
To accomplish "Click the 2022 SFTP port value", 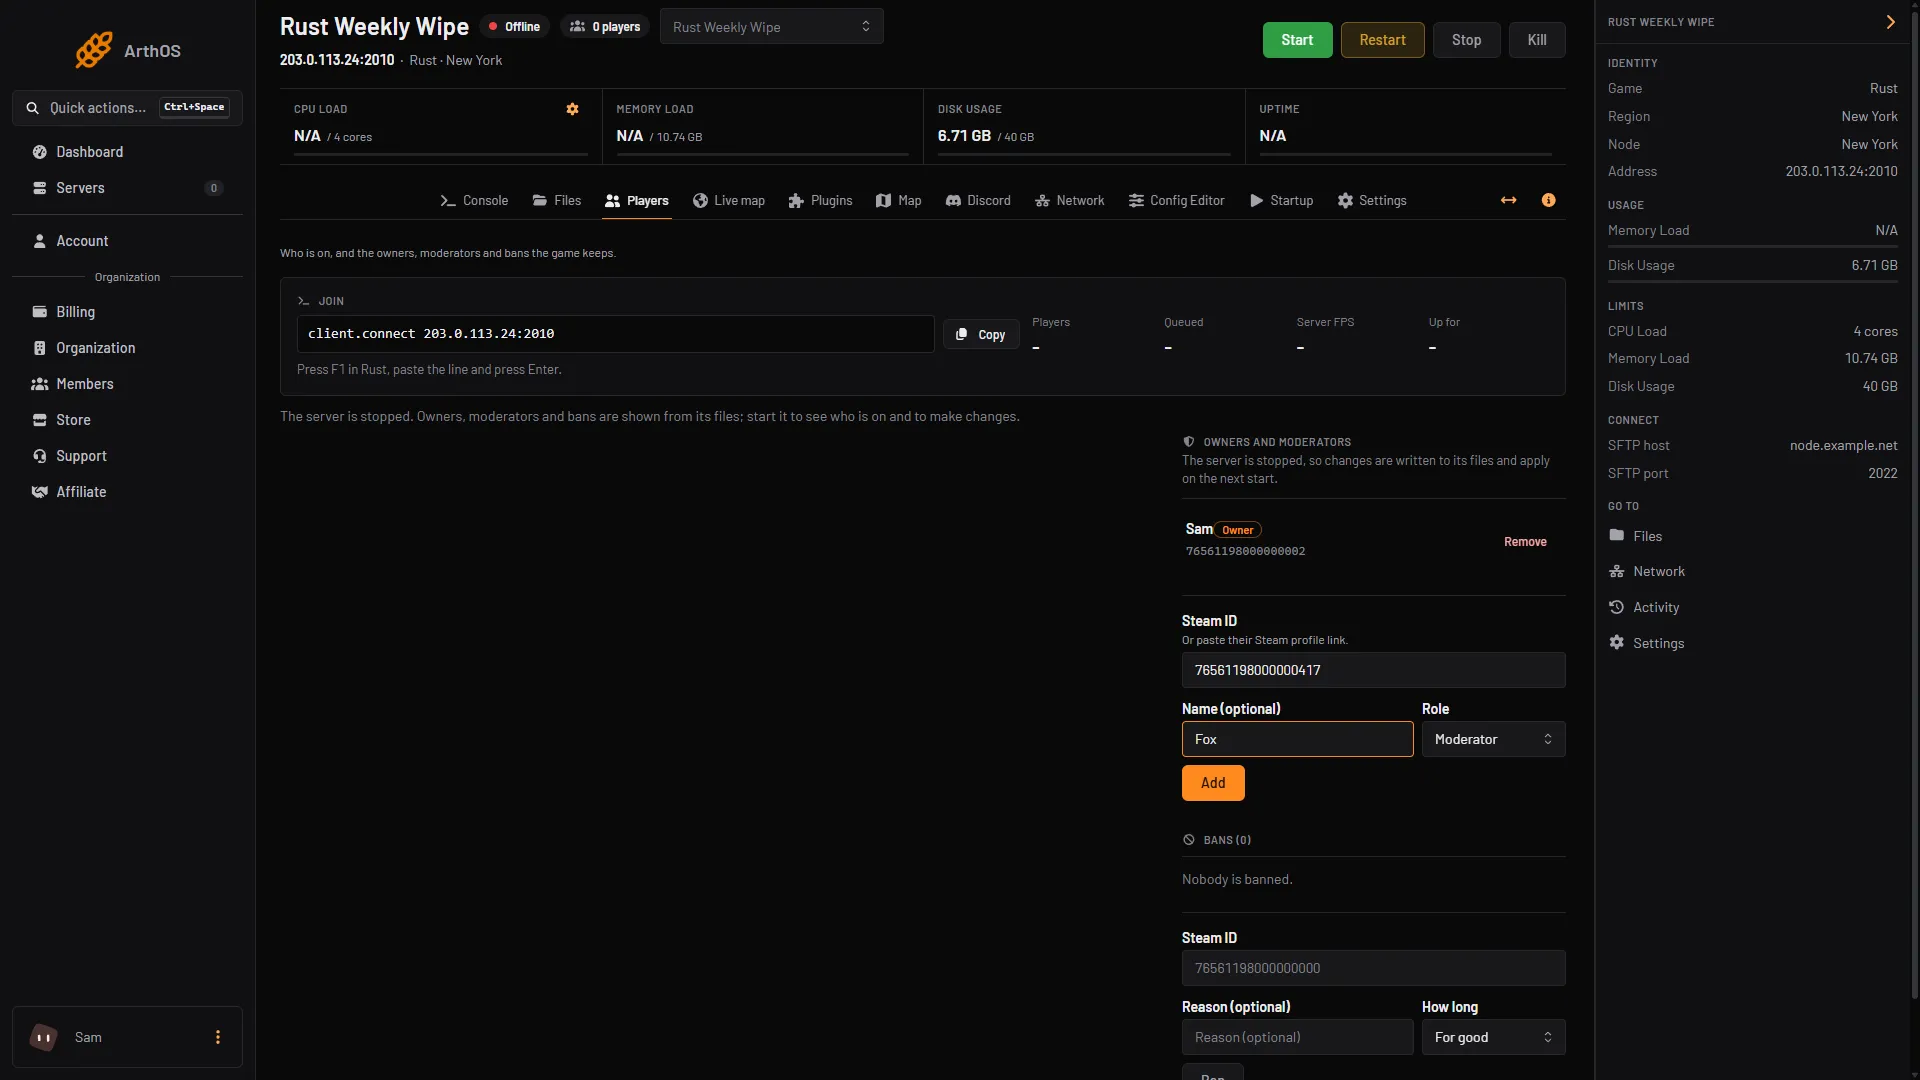I will click(1882, 474).
